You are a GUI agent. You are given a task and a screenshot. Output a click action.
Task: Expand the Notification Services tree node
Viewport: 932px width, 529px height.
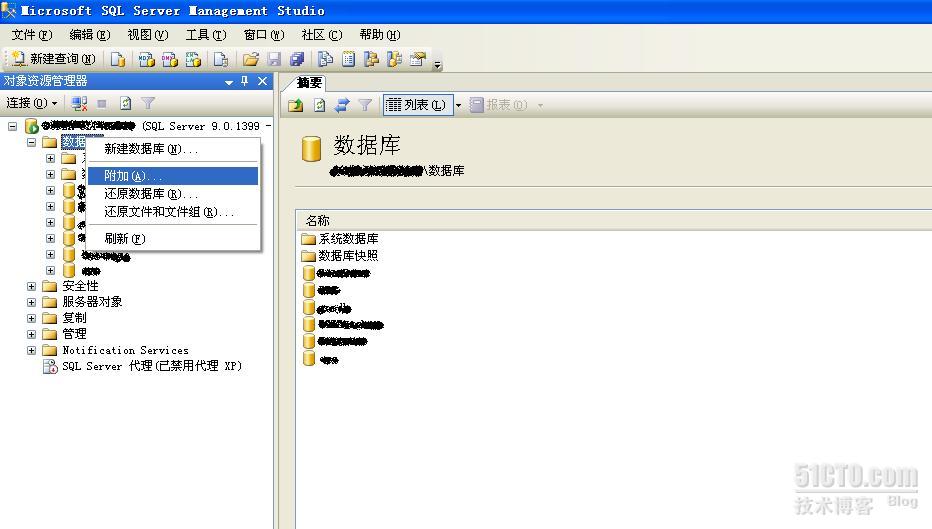pos(32,351)
